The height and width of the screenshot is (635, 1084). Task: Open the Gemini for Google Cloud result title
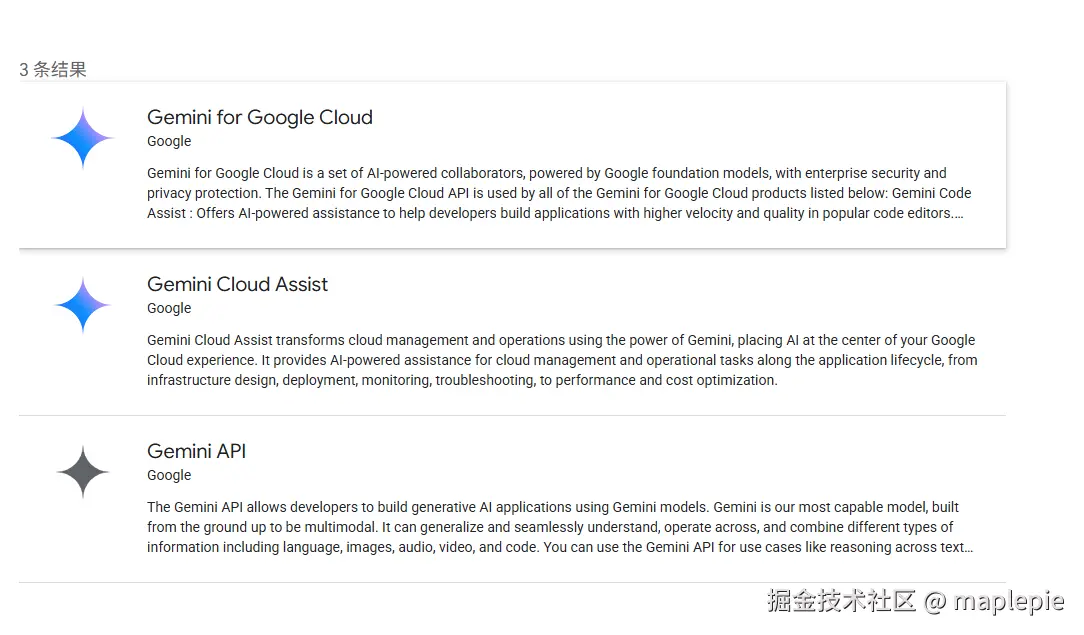(x=259, y=117)
